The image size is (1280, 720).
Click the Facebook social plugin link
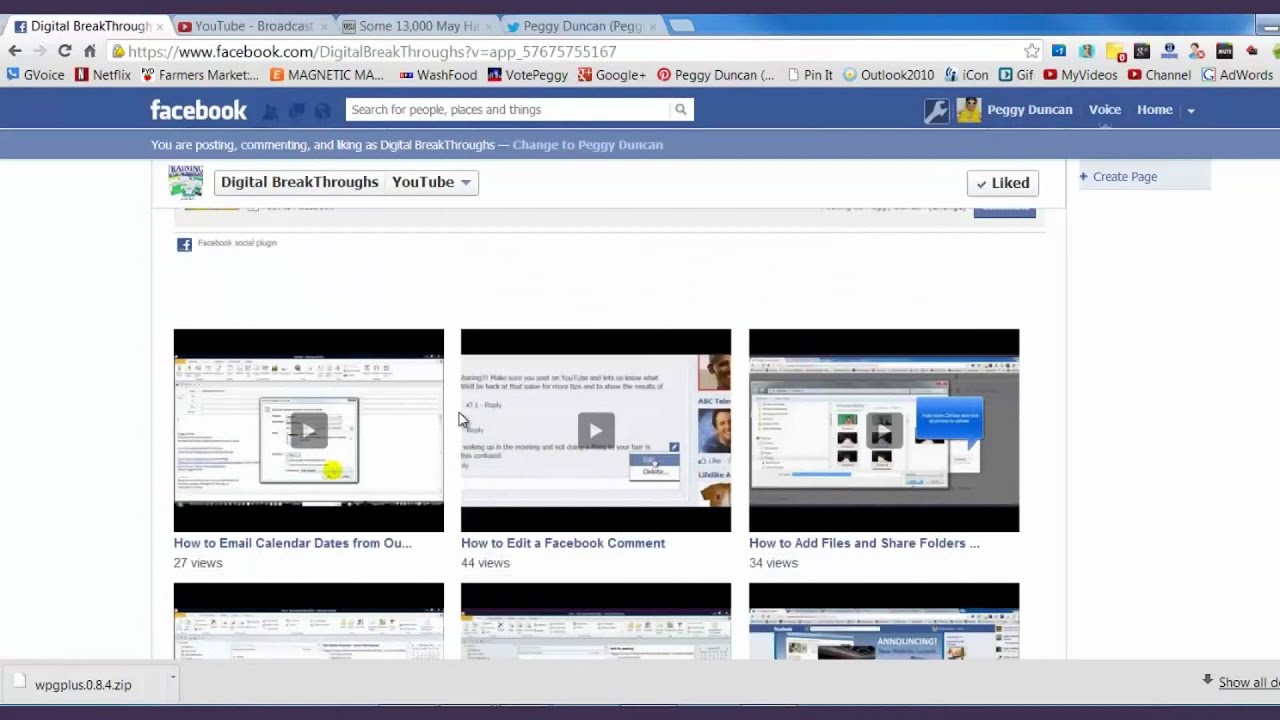[237, 243]
